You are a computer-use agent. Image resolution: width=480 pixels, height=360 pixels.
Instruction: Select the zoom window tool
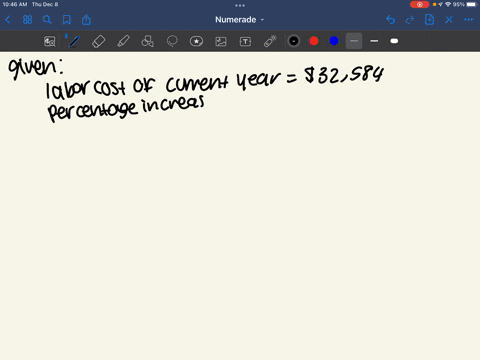point(50,41)
